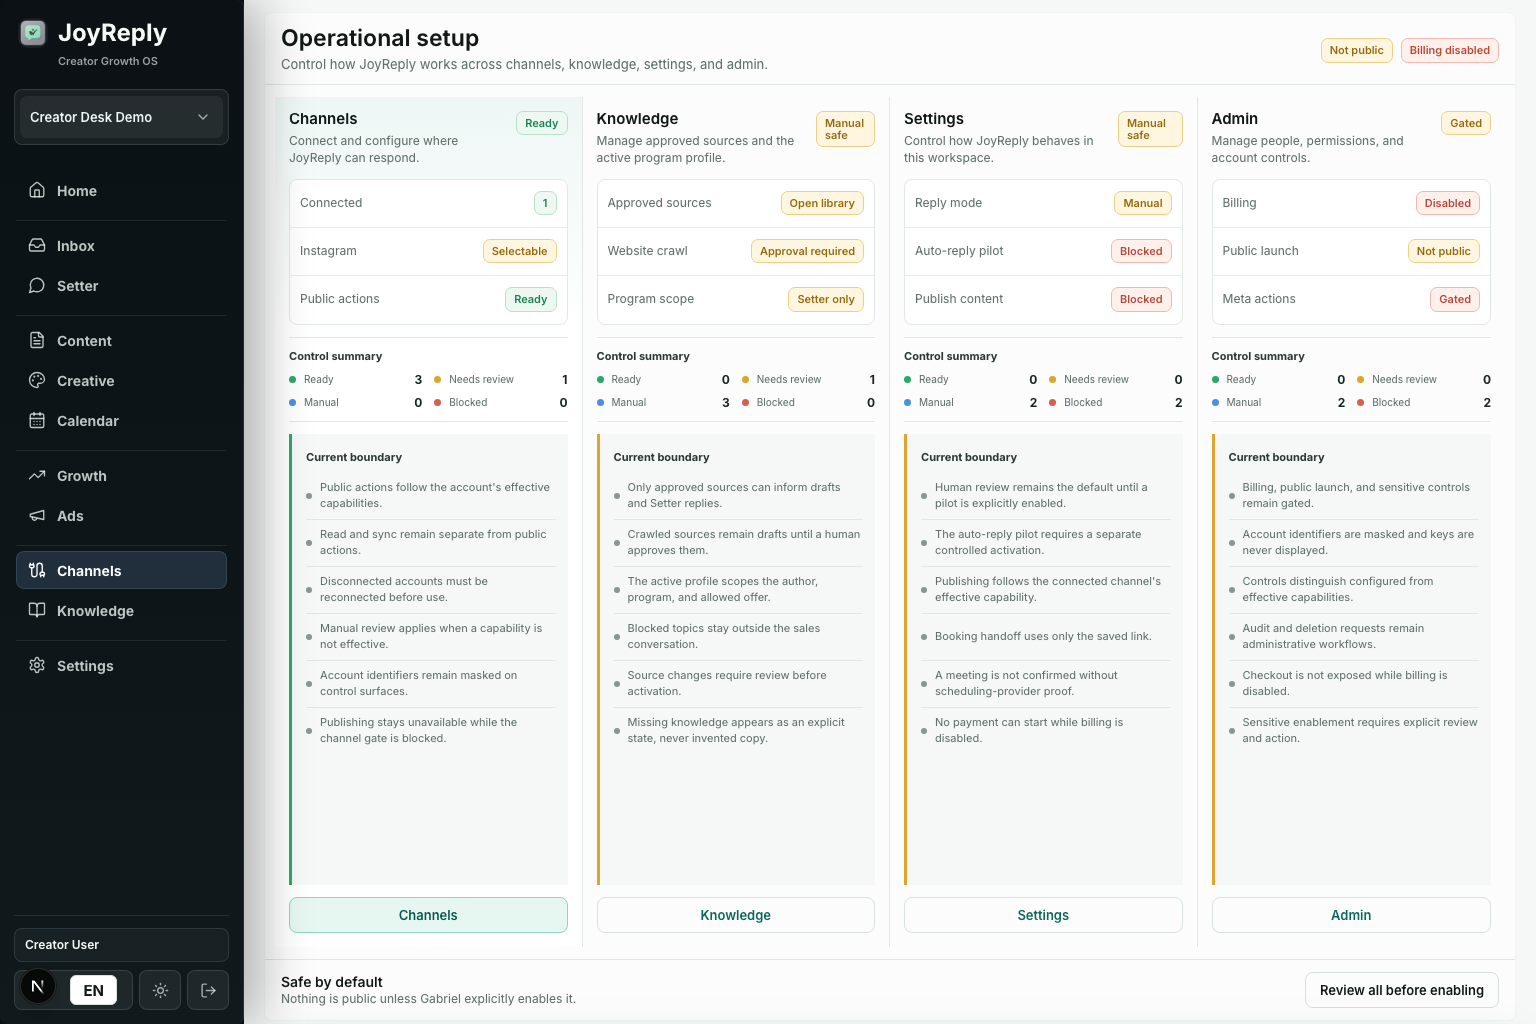Click the Approval required badge
Image resolution: width=1536 pixels, height=1024 pixels.
(807, 251)
